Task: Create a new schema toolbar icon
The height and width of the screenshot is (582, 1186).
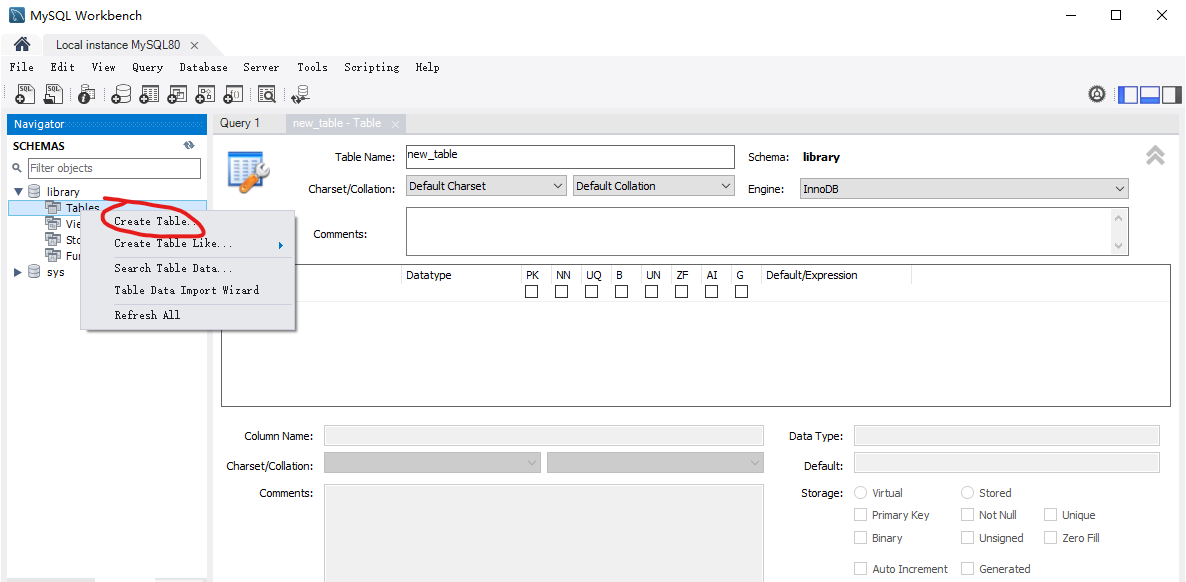Action: [121, 94]
